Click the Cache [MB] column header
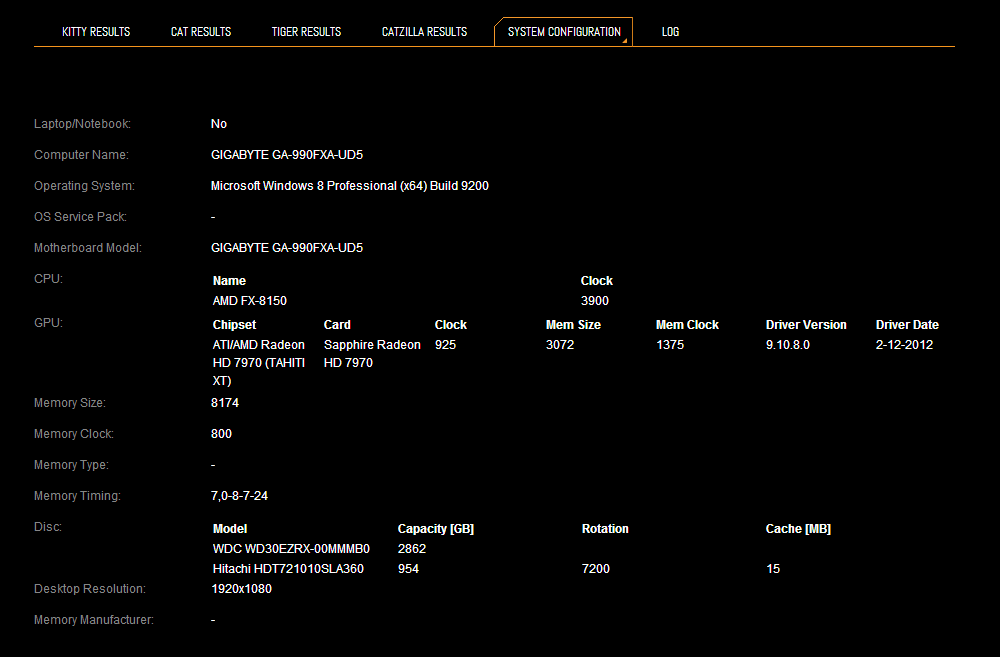 click(x=798, y=529)
